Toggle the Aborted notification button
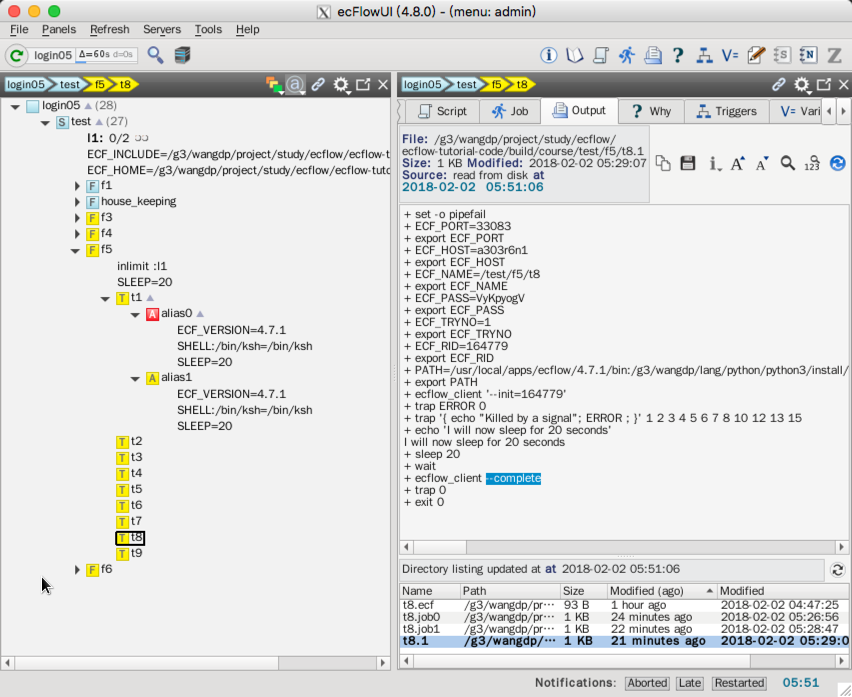This screenshot has width=852, height=697. [647, 683]
